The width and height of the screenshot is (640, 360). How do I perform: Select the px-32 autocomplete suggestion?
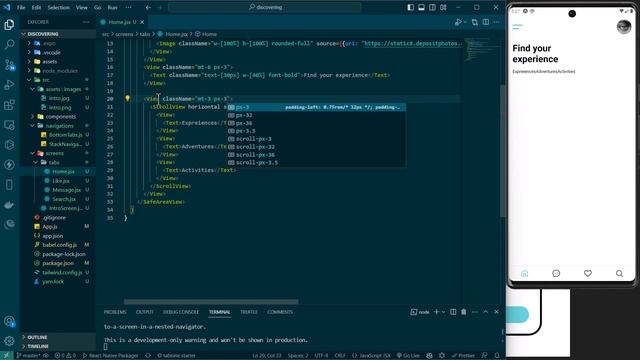(316, 115)
